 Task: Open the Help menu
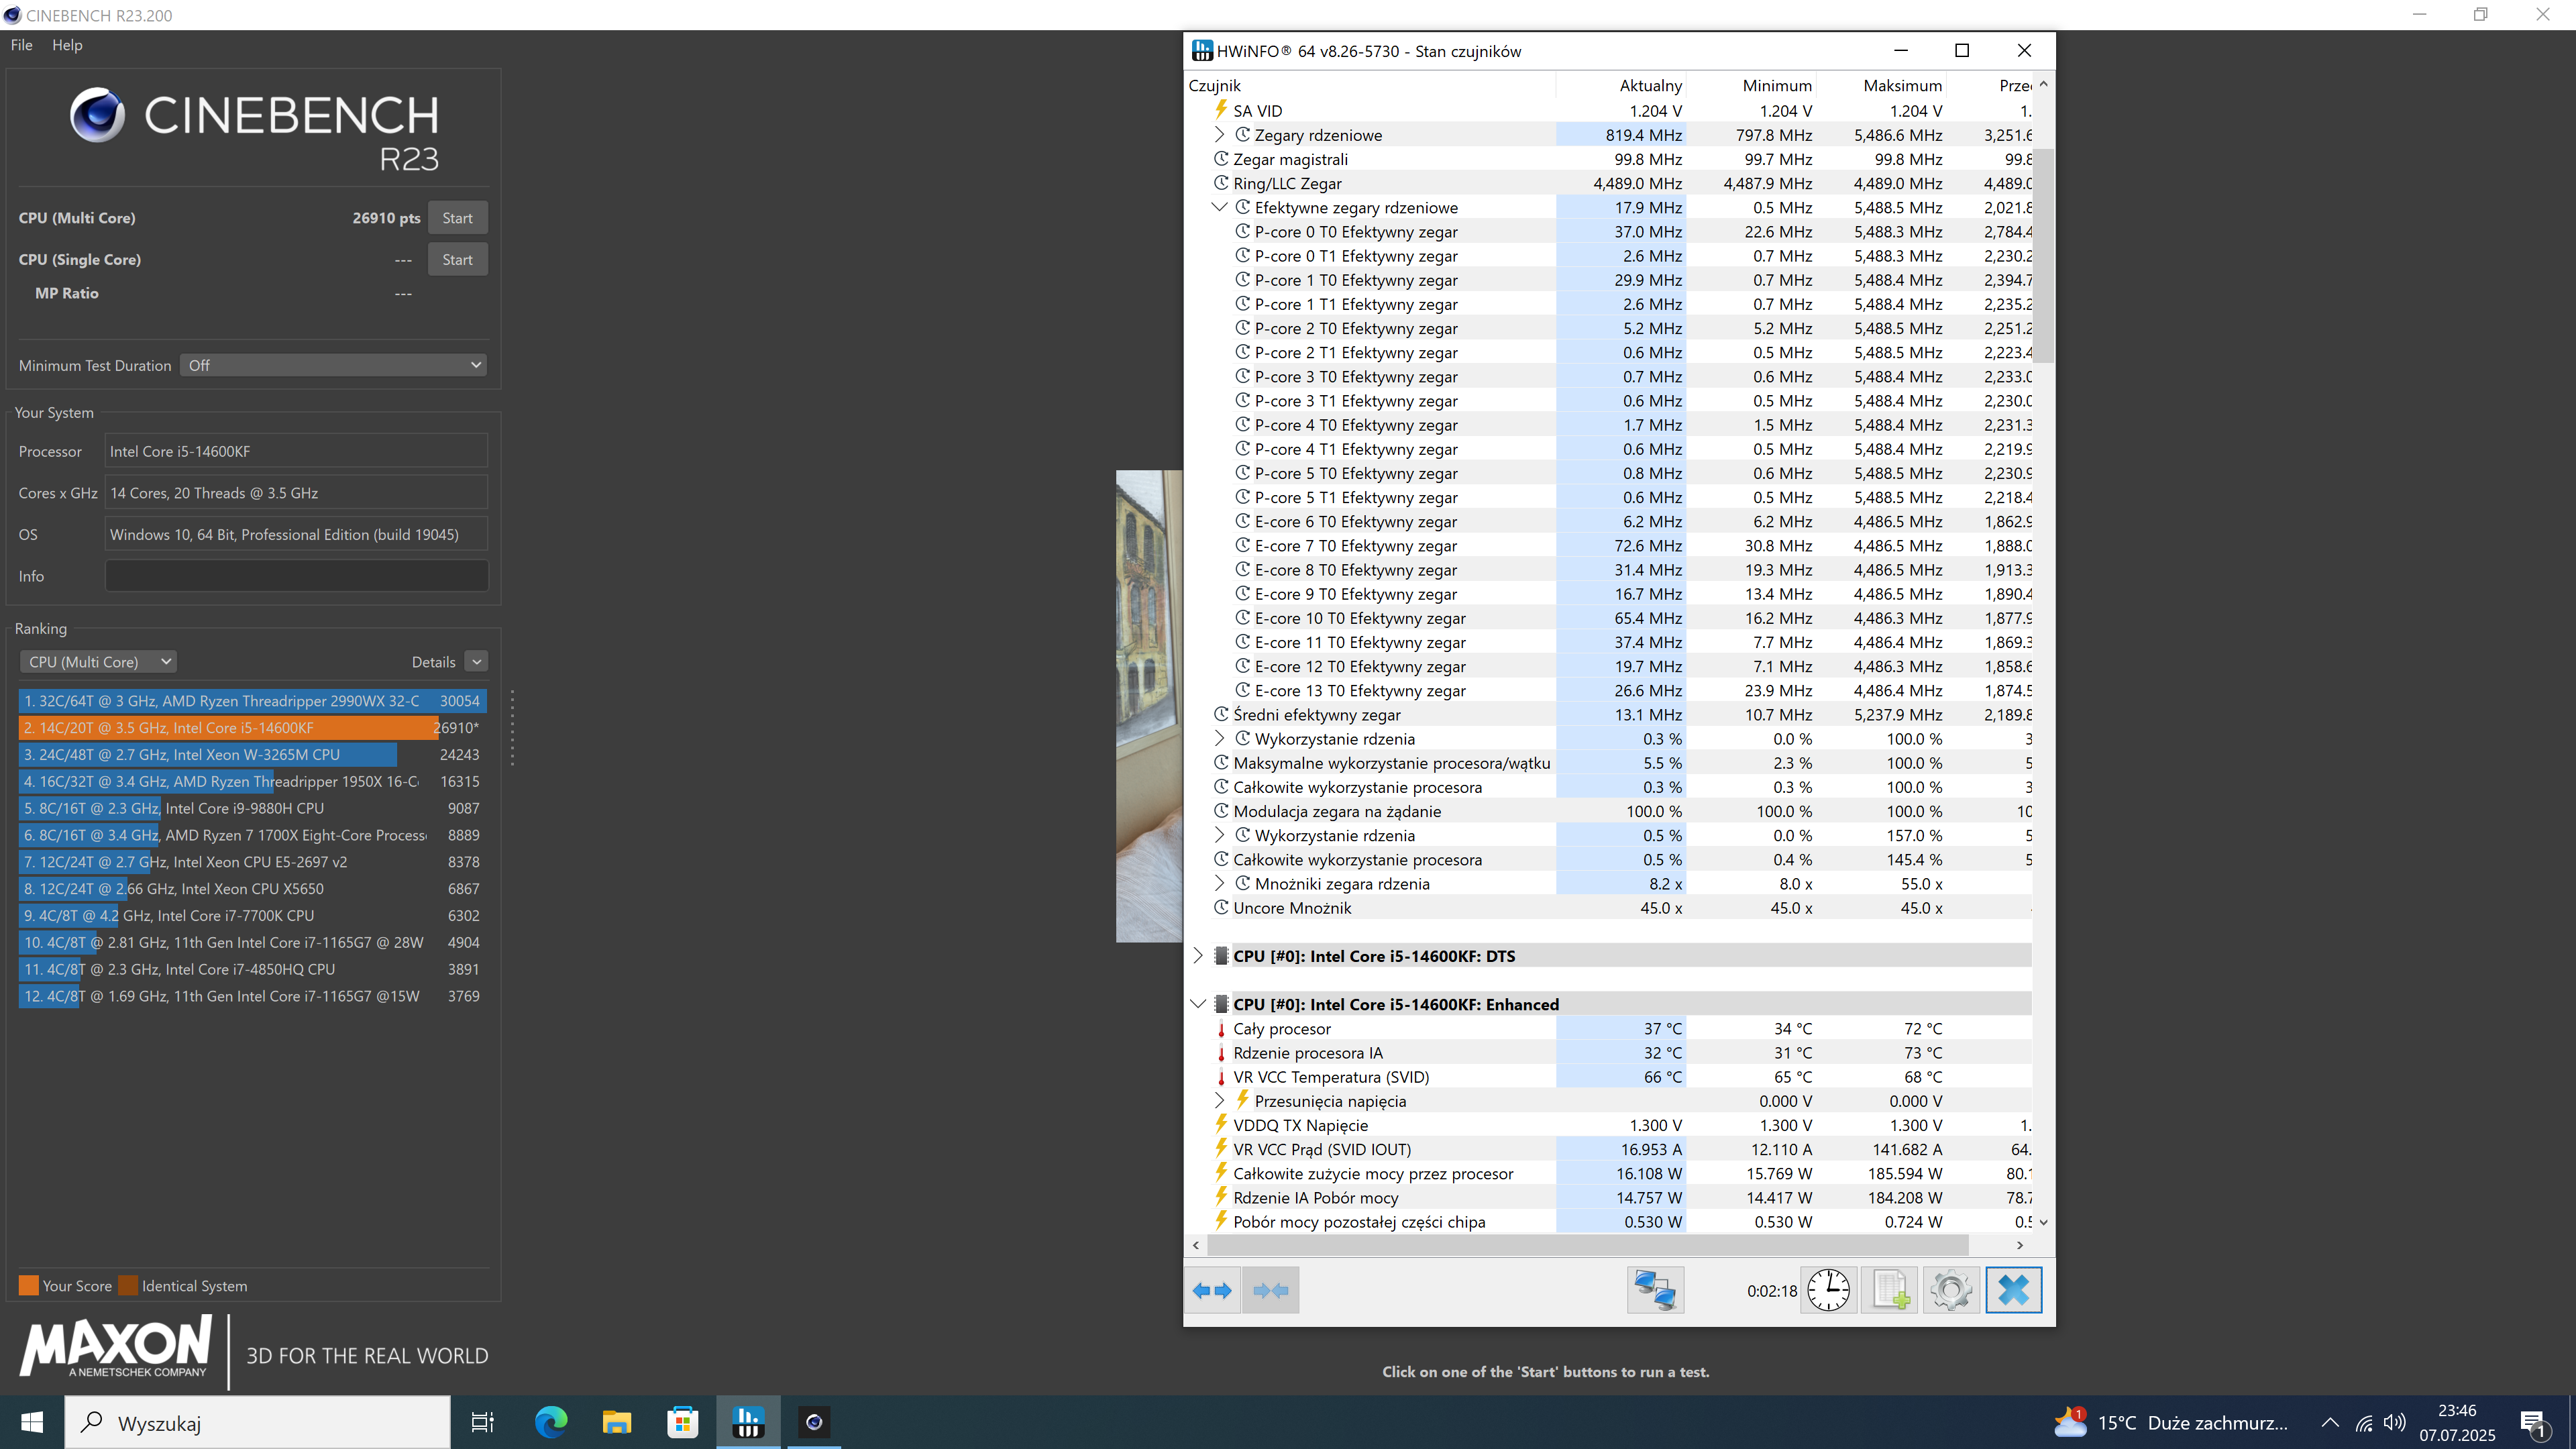67,45
